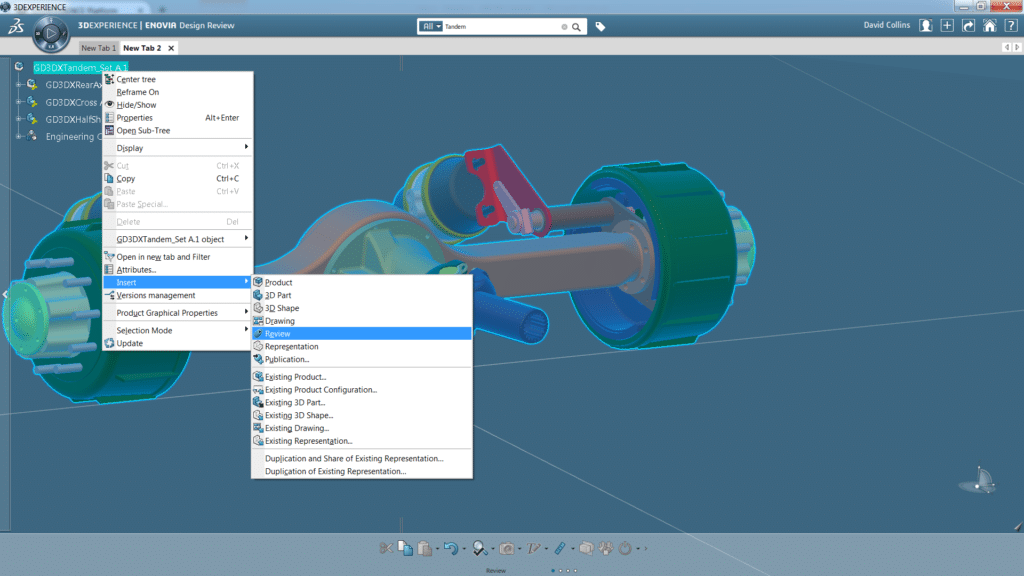Click the Copy icon in the bottom toolbar
Viewport: 1024px width, 576px height.
pyautogui.click(x=404, y=546)
